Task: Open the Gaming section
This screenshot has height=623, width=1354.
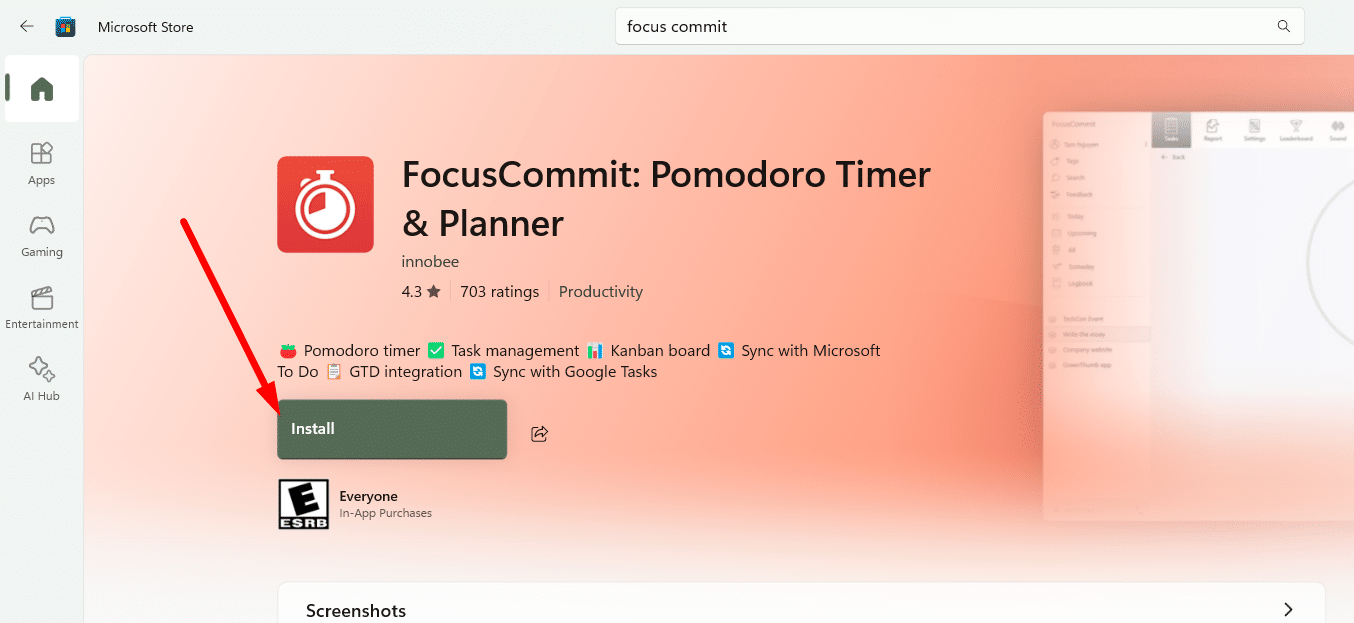Action: click(x=42, y=235)
